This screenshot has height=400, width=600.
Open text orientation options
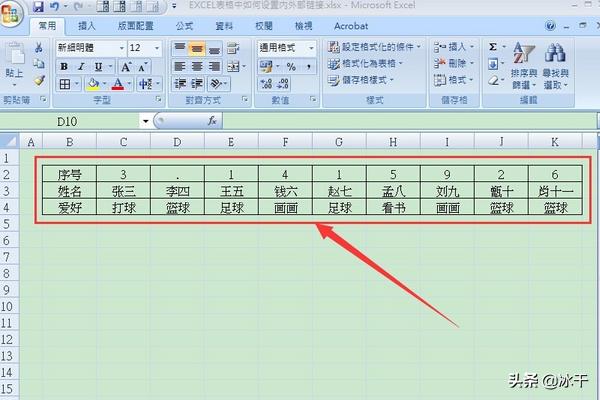[218, 84]
